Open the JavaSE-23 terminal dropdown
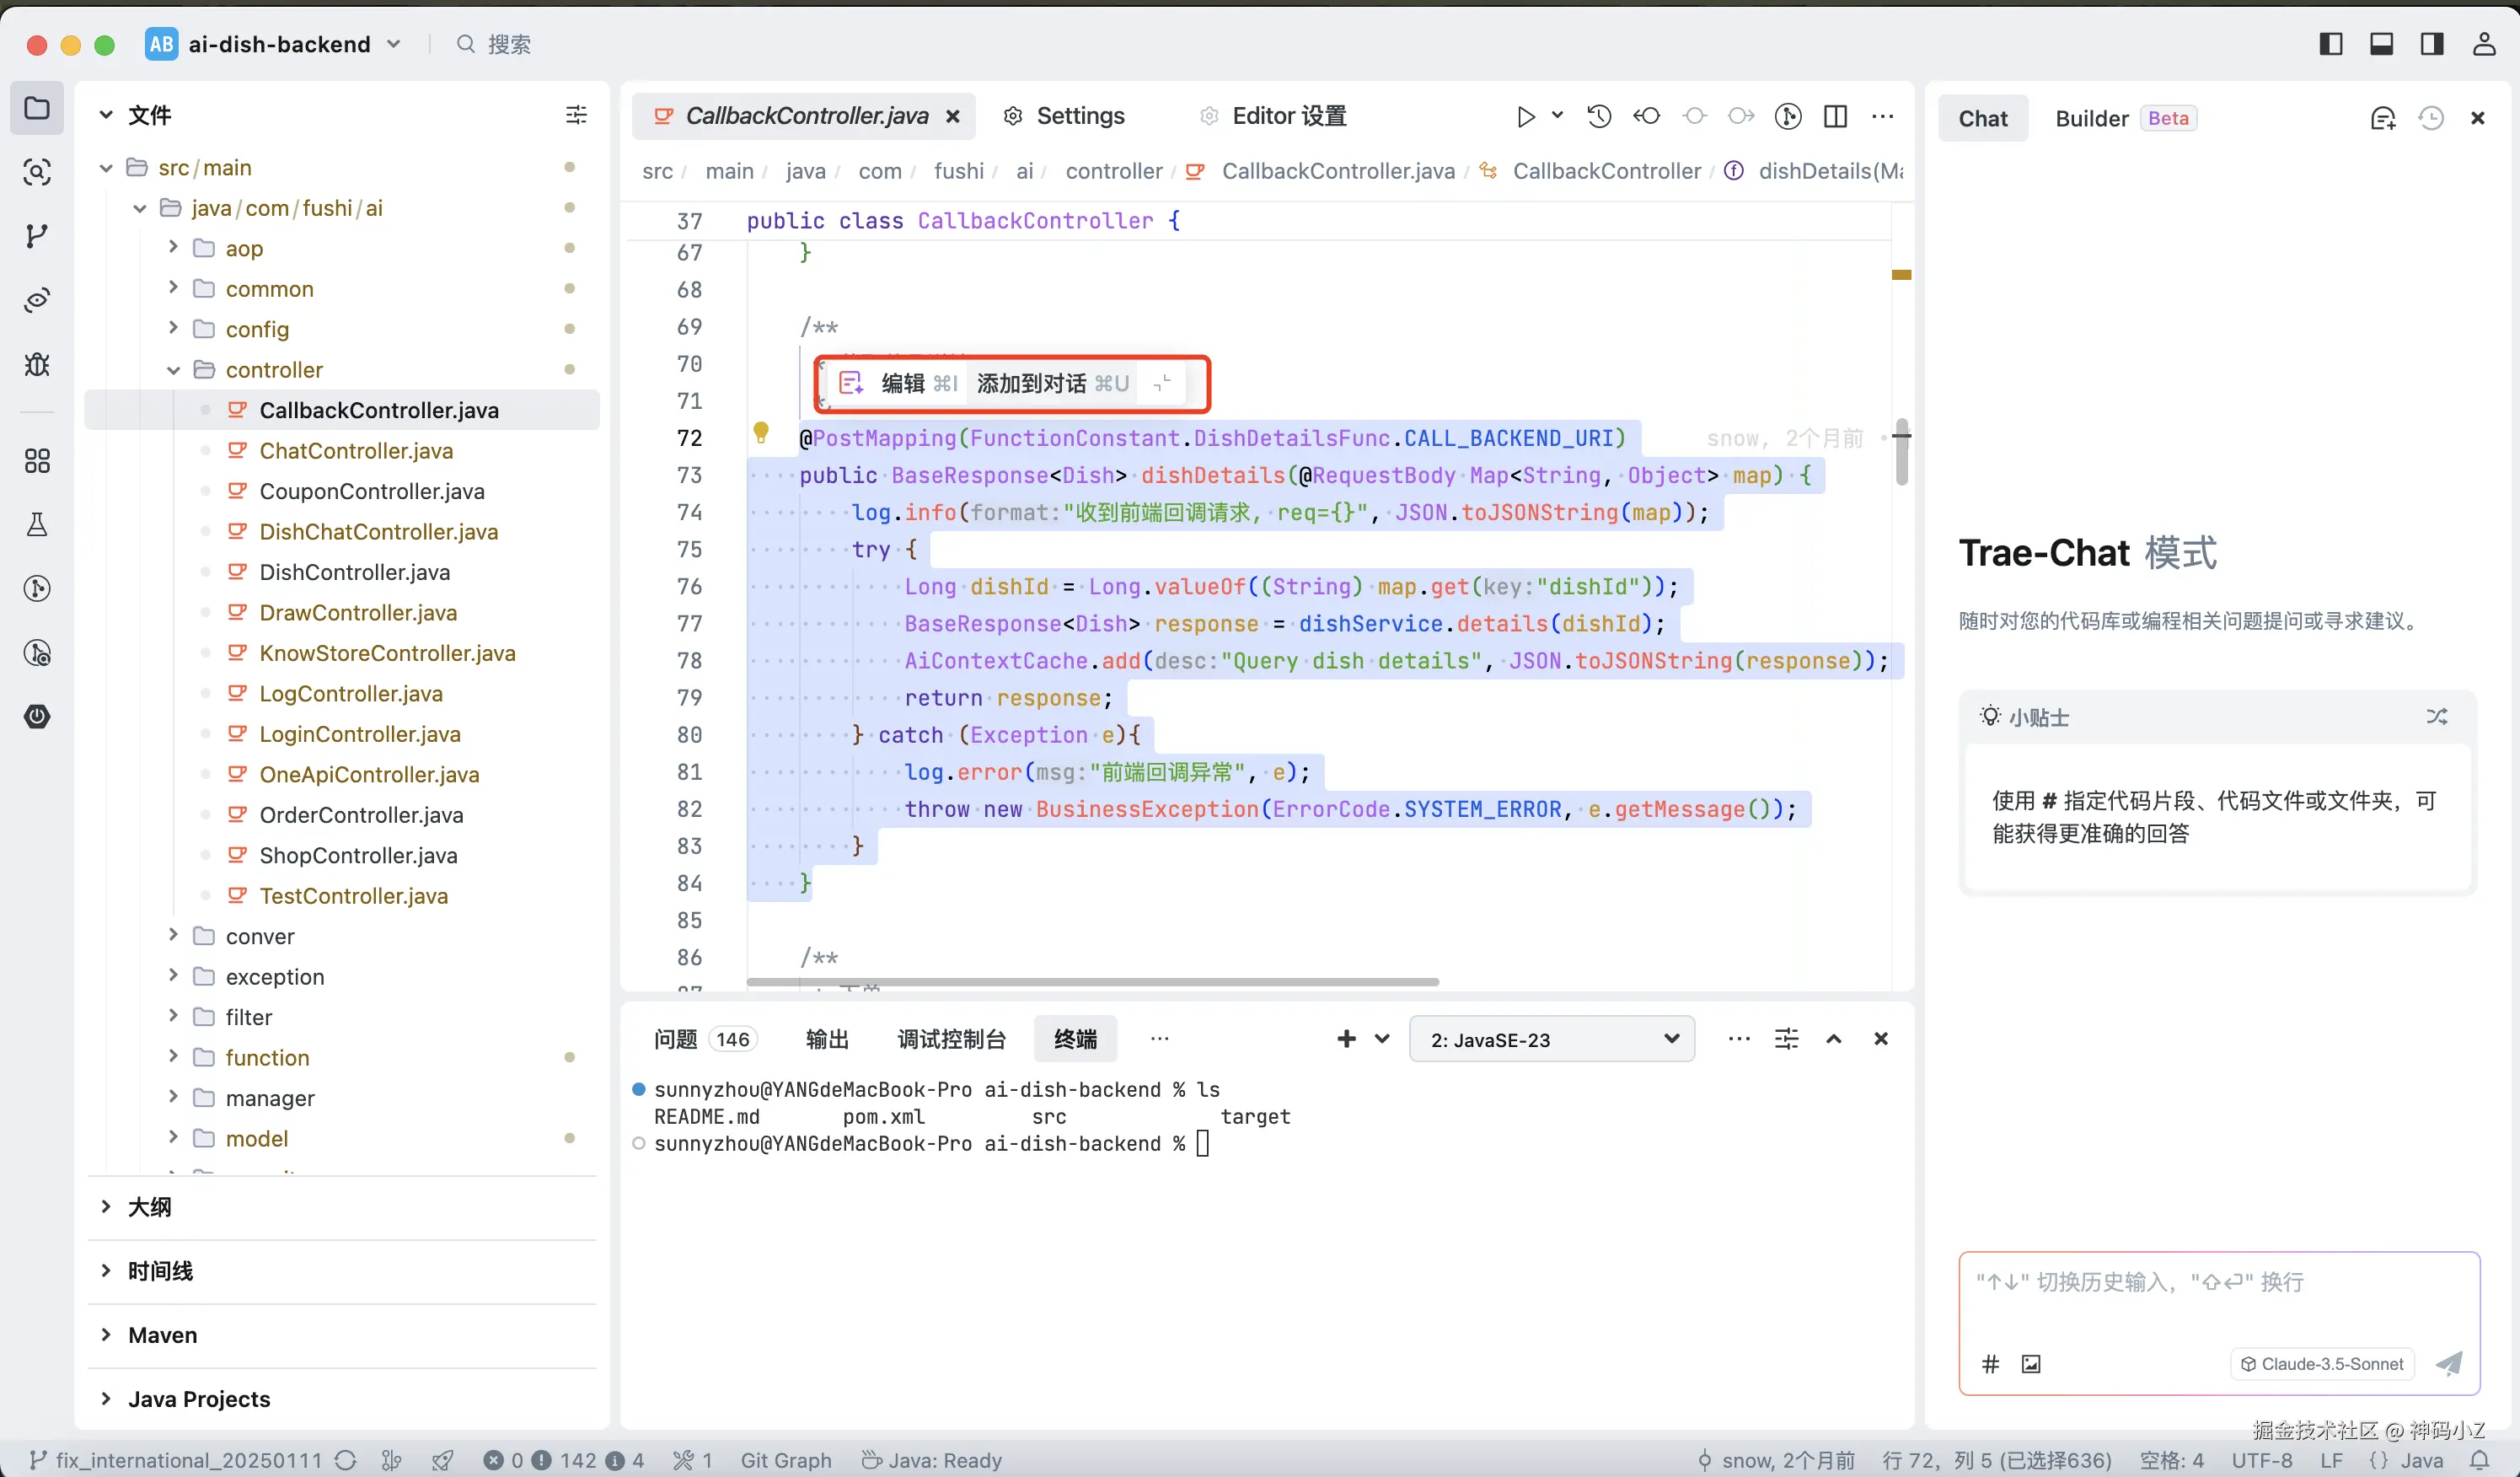2520x1477 pixels. pyautogui.click(x=1552, y=1039)
